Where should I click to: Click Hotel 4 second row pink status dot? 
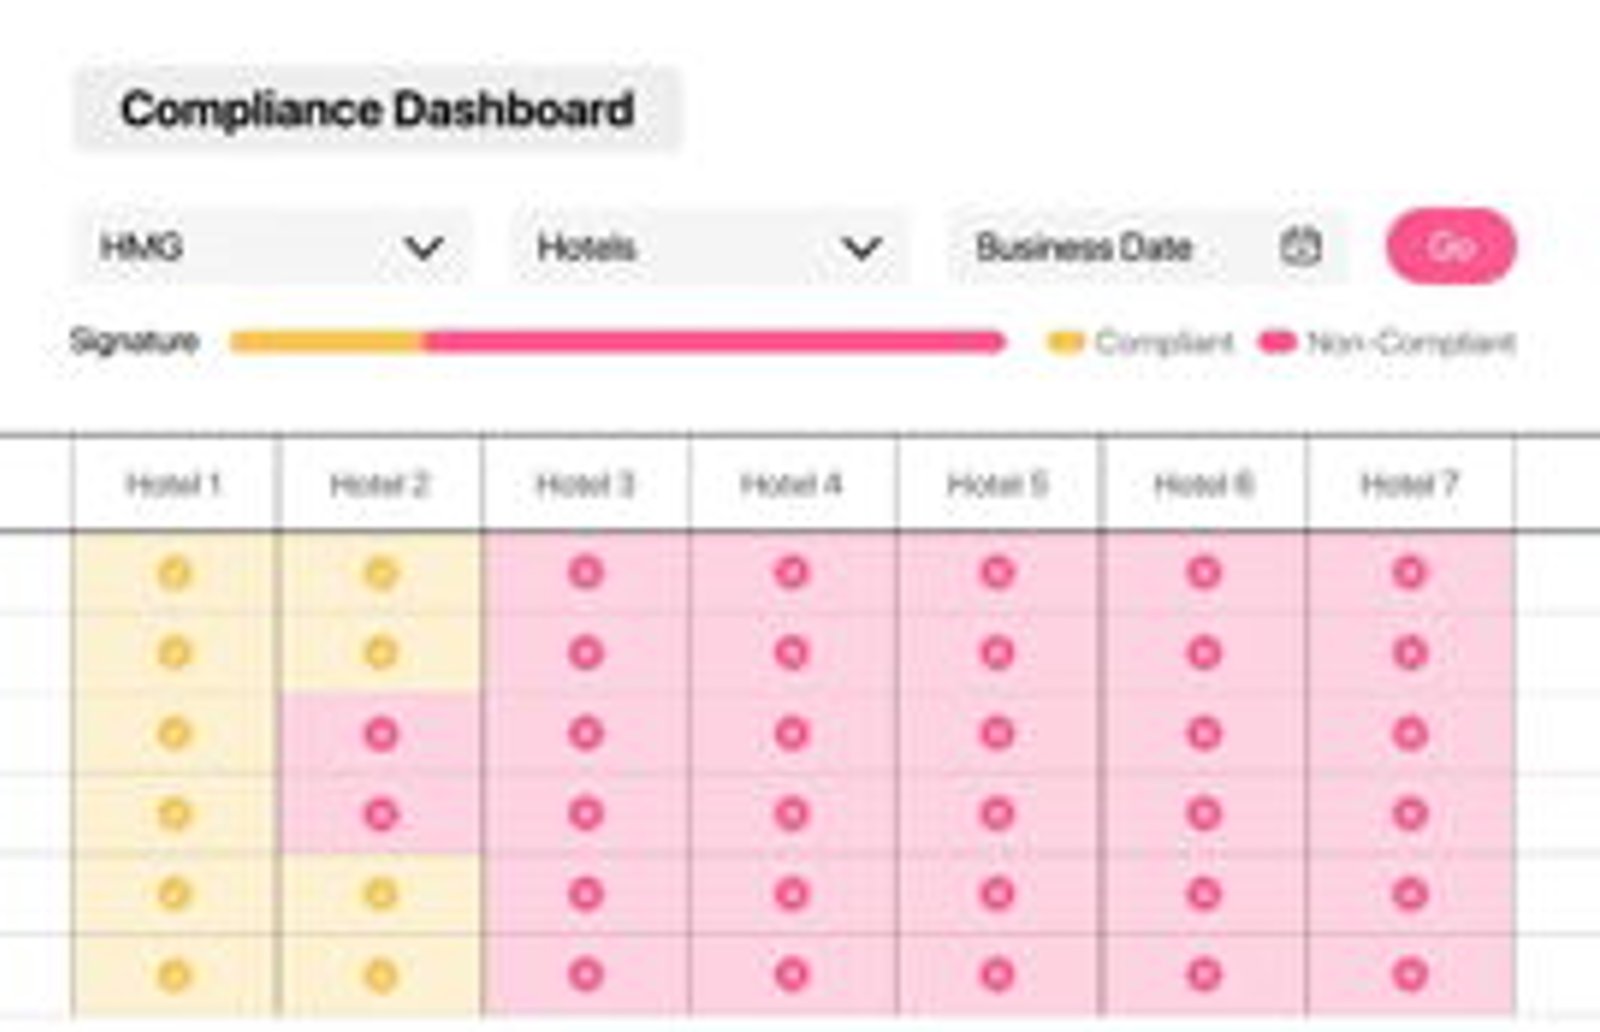(791, 653)
